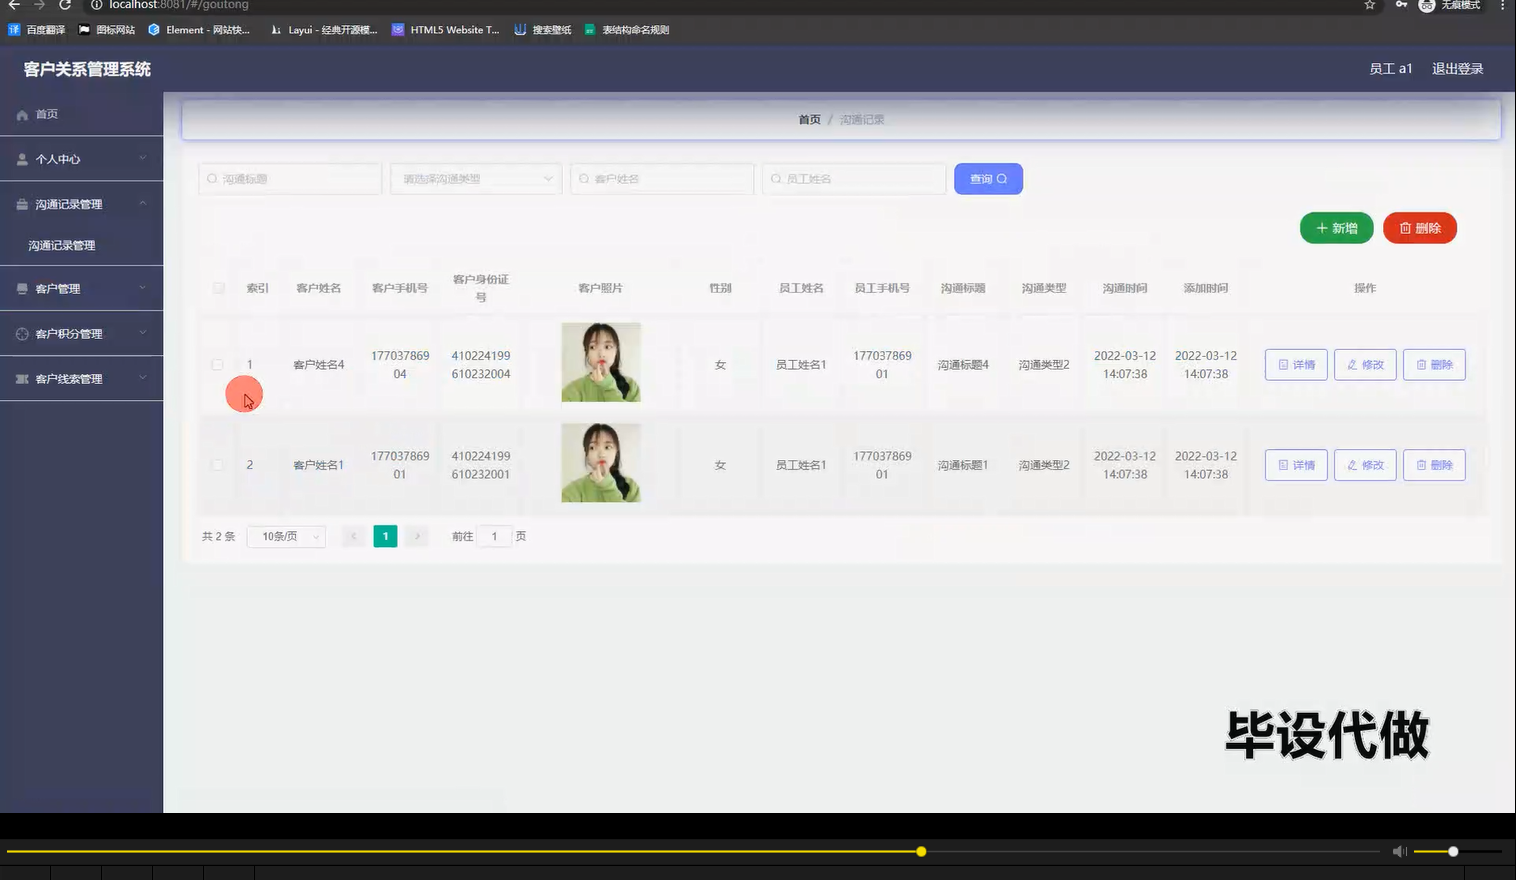Expand 个人中心 menu chevron
This screenshot has width=1516, height=880.
click(142, 158)
